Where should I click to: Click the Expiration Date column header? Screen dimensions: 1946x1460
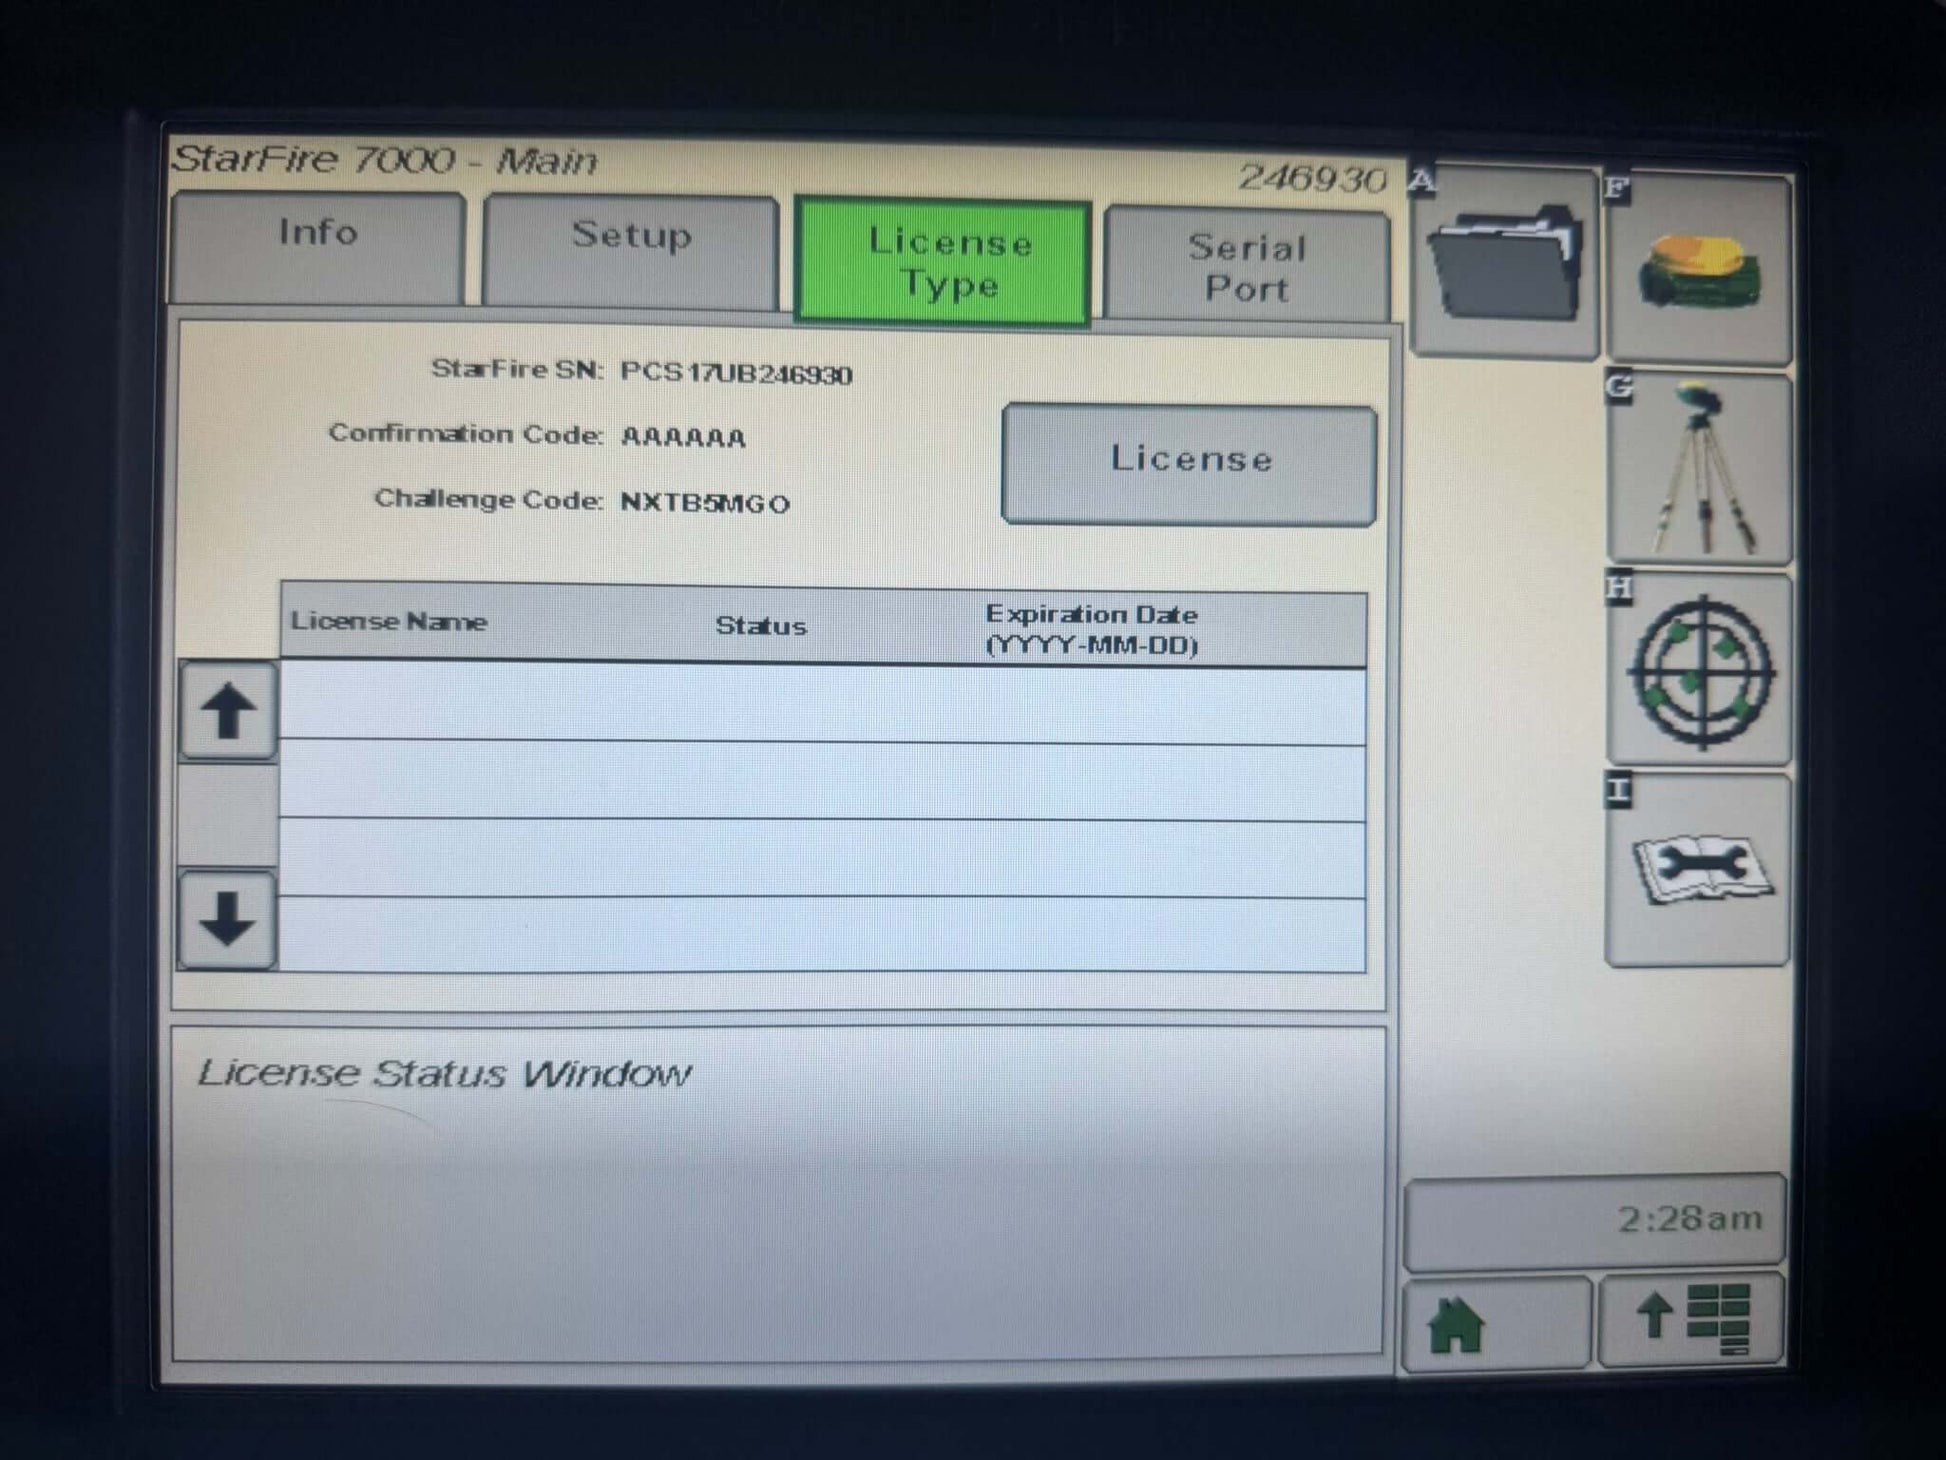pos(1091,629)
